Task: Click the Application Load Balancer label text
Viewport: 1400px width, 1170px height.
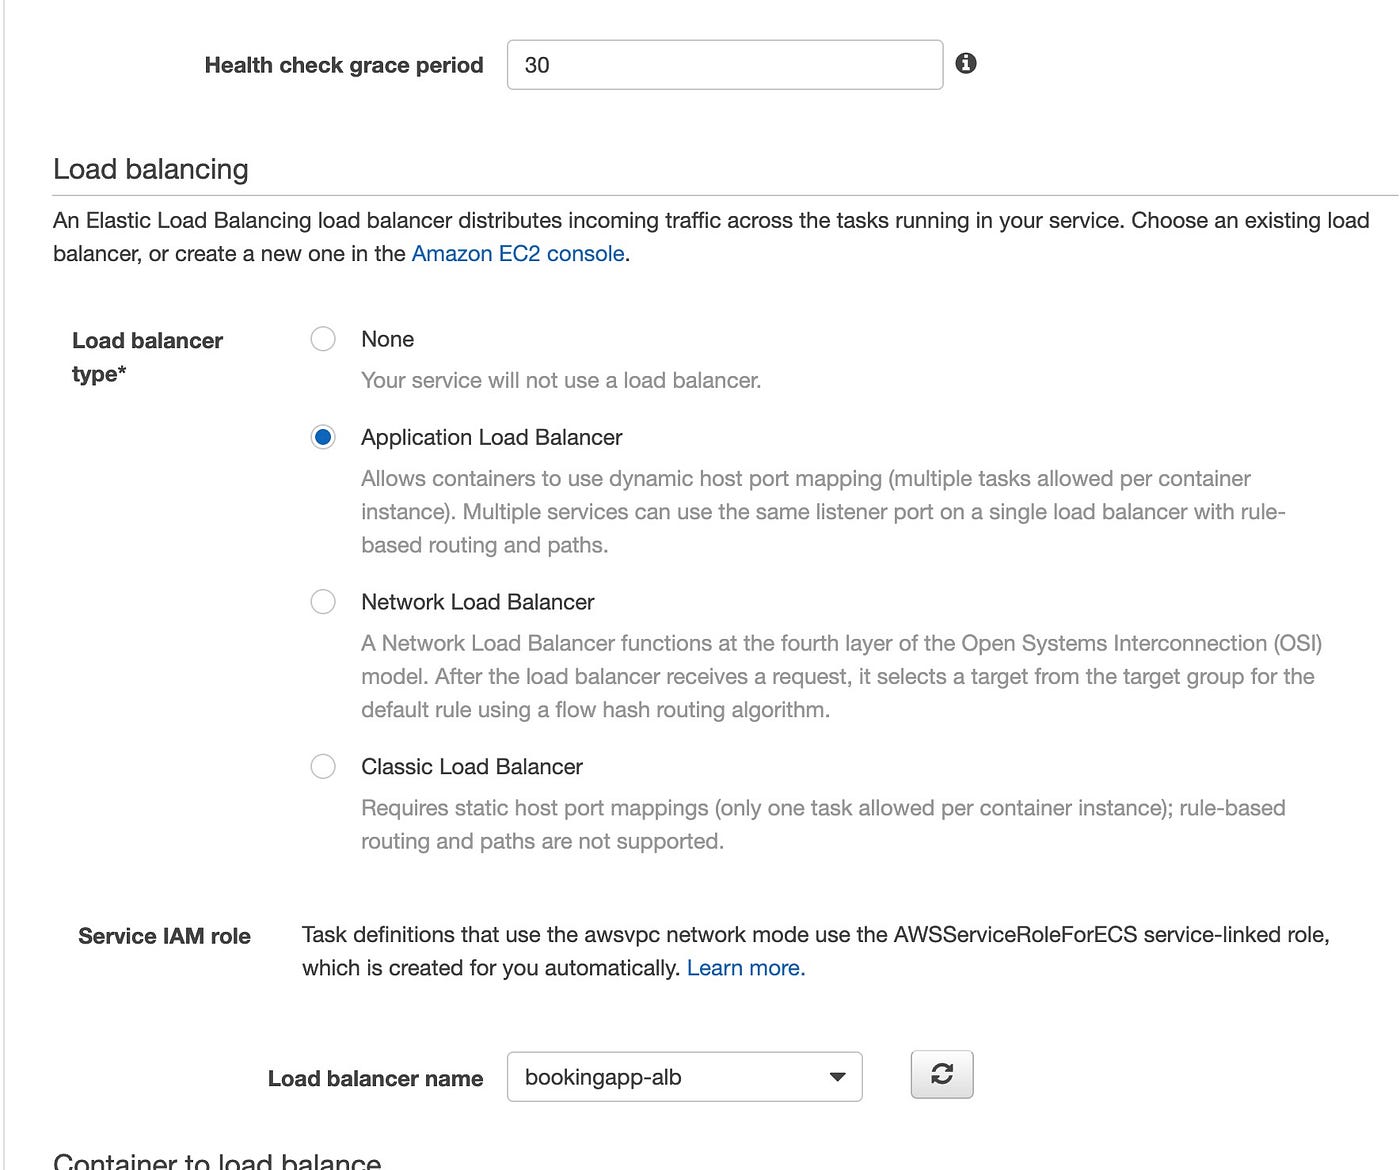Action: point(491,437)
